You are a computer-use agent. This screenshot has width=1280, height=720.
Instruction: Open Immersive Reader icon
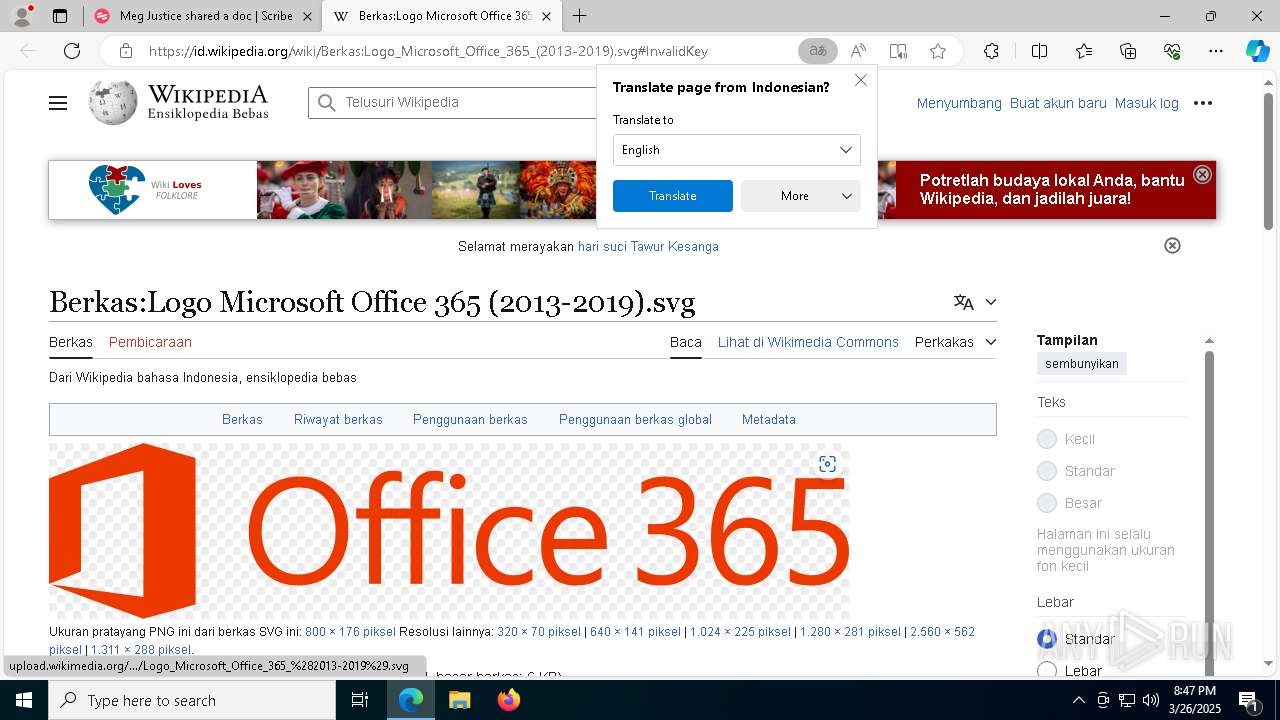pyautogui.click(x=898, y=51)
